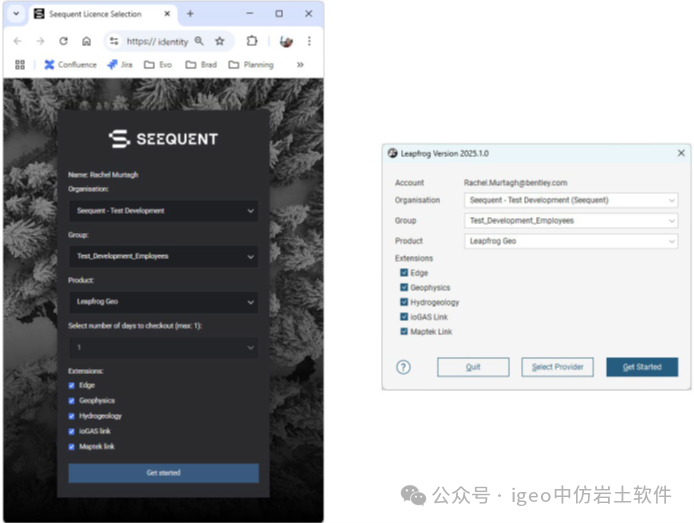The width and height of the screenshot is (694, 523).
Task: Uncheck the Edge extension in the Leapfrog dialog
Action: pyautogui.click(x=404, y=272)
